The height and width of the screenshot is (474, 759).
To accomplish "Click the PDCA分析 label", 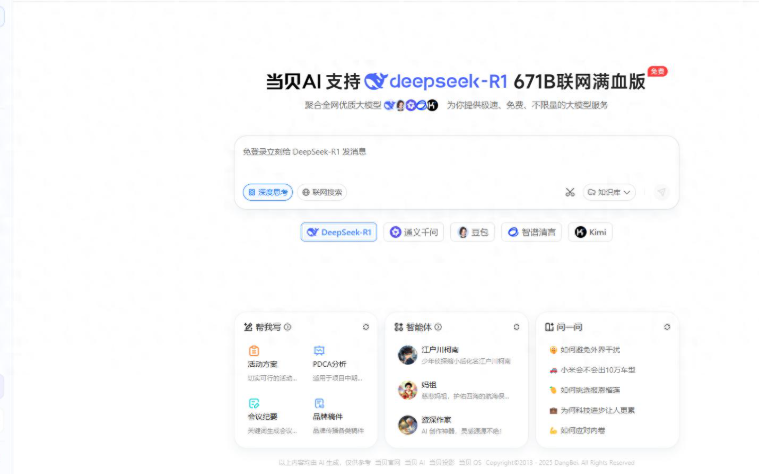I will pos(330,364).
